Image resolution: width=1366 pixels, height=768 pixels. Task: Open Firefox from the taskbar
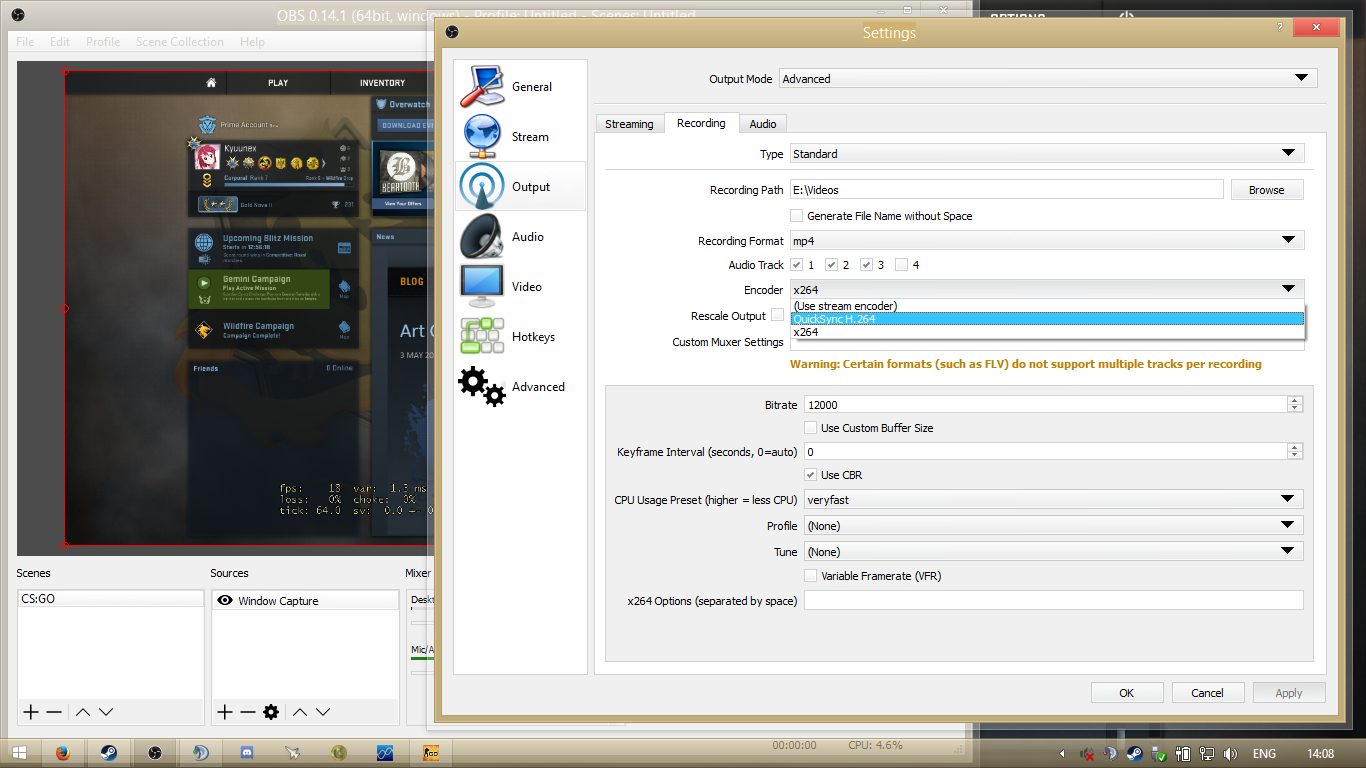pos(62,753)
